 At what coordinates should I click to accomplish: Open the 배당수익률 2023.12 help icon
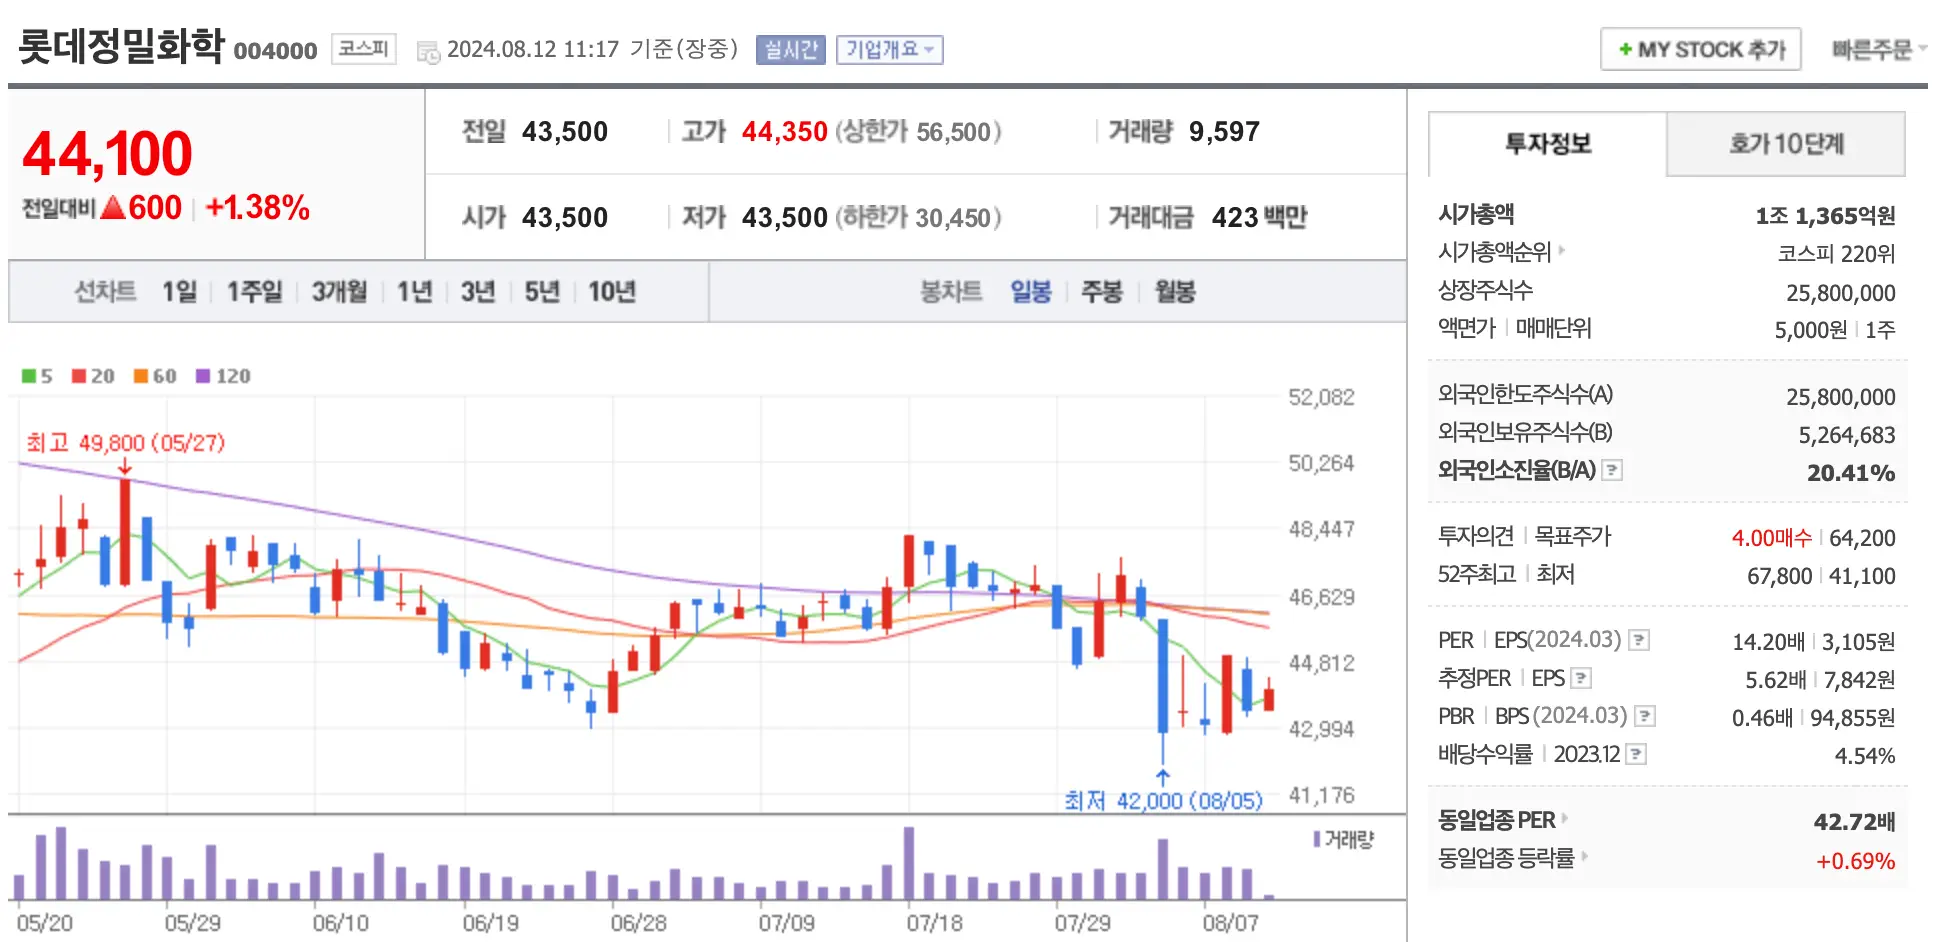(1636, 754)
